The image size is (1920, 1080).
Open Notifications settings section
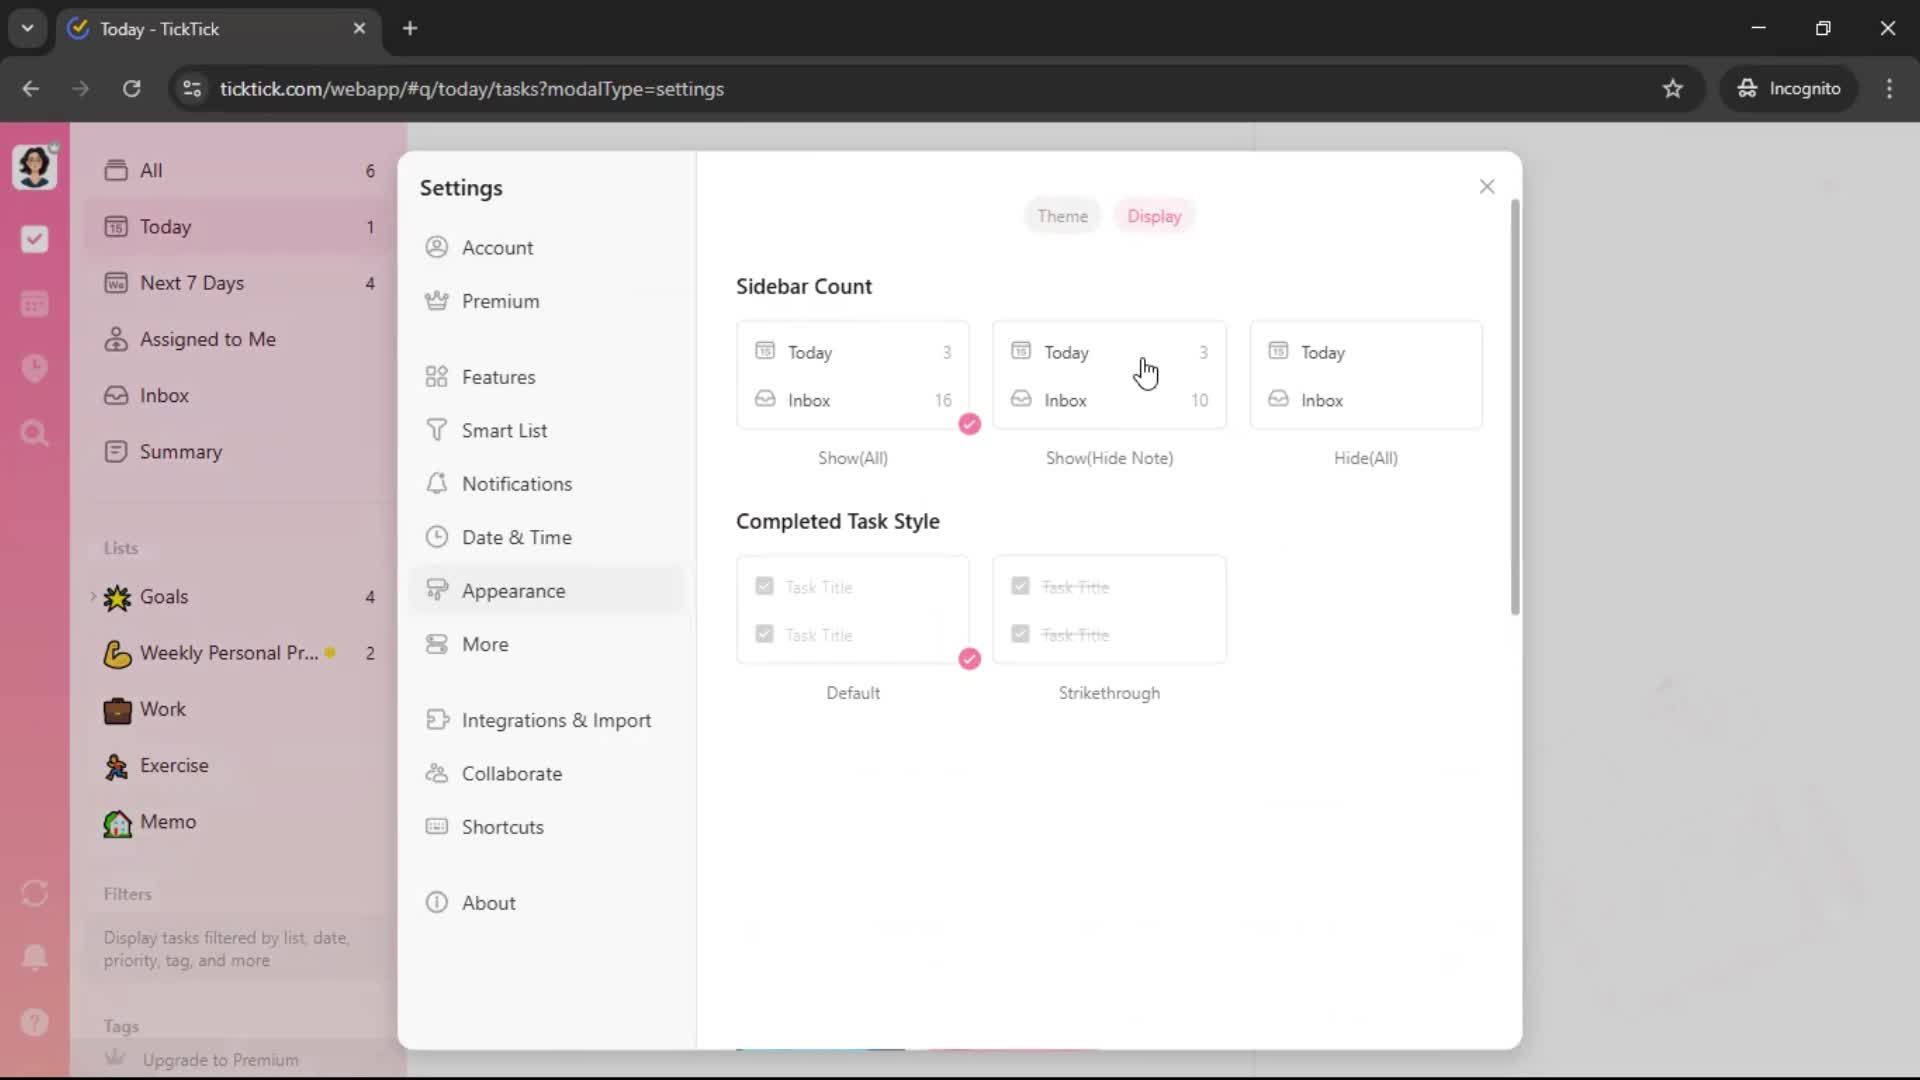[516, 484]
